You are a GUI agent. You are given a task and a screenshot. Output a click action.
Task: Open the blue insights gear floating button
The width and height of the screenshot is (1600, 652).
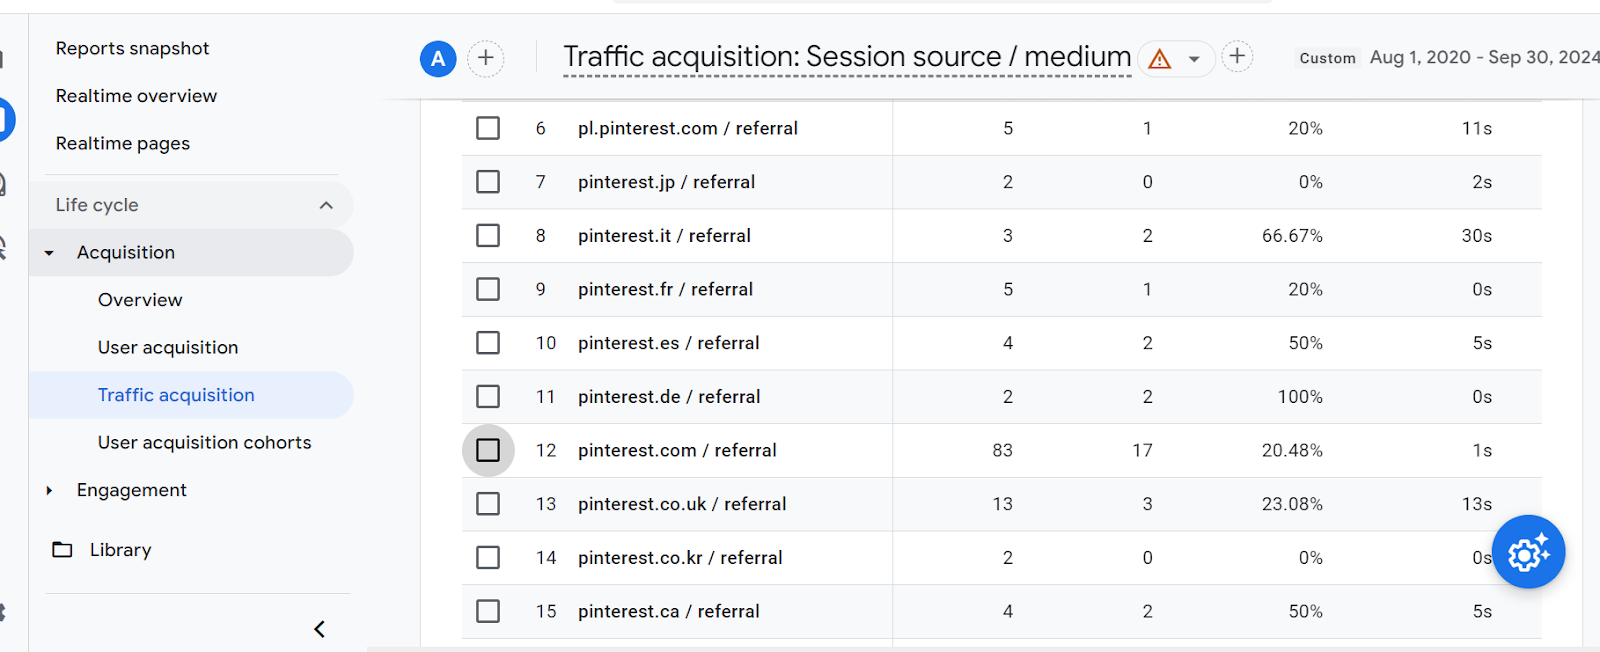point(1529,552)
